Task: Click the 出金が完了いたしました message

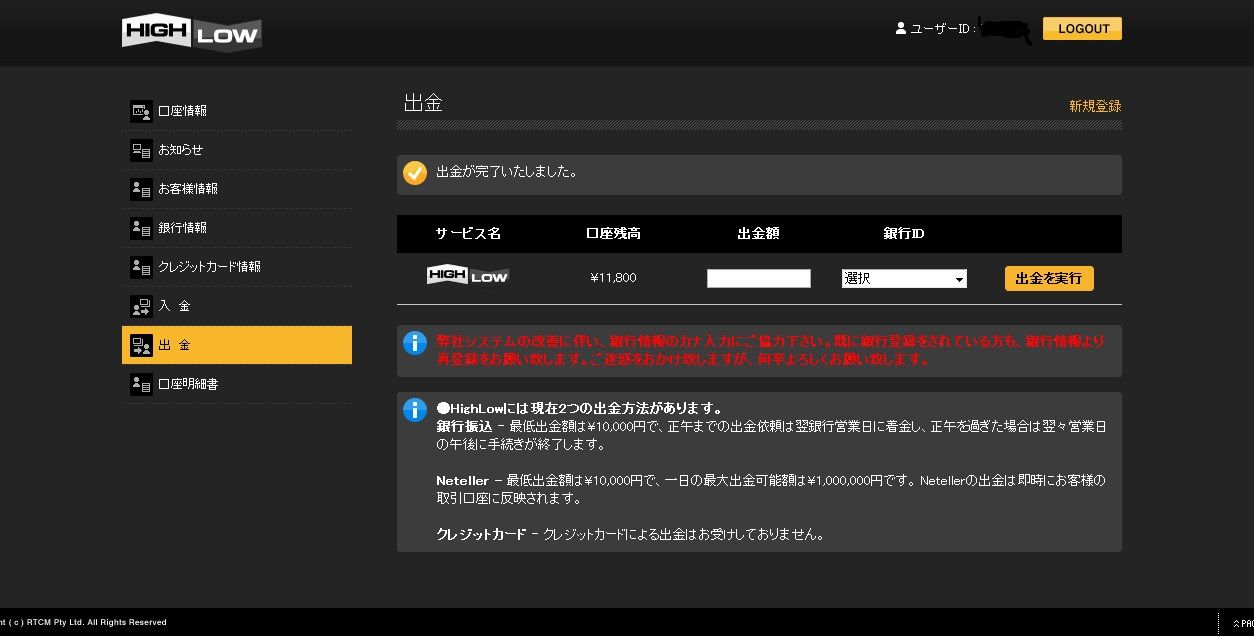Action: click(507, 172)
